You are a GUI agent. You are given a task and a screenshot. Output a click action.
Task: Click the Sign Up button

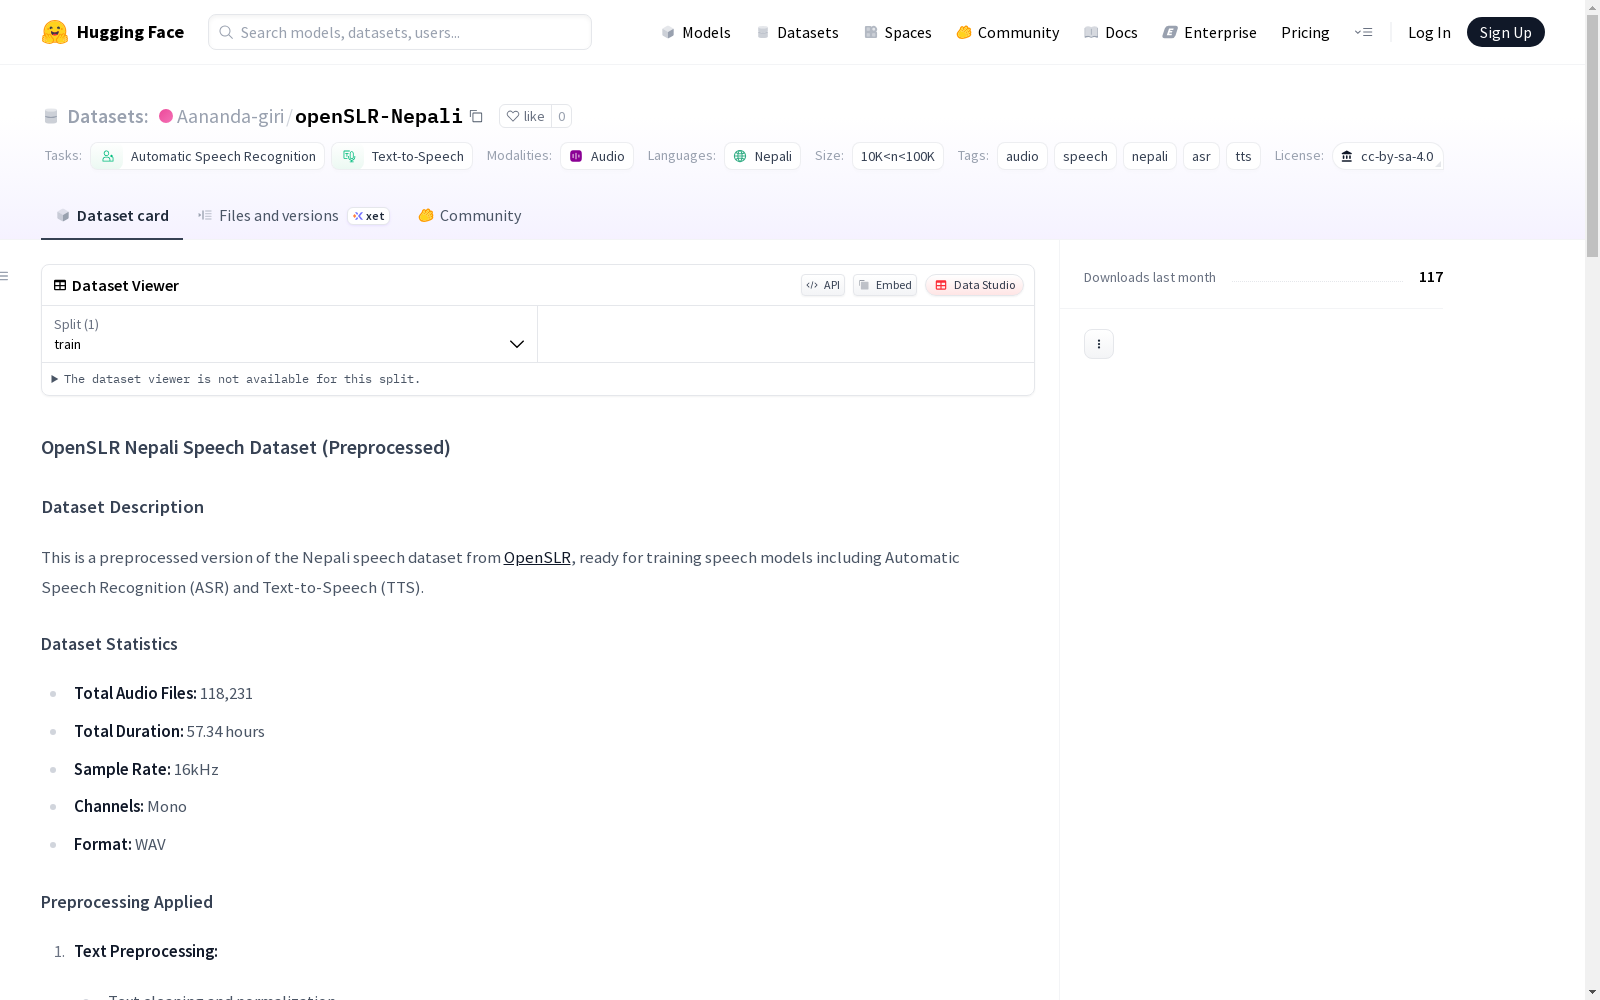(1506, 32)
